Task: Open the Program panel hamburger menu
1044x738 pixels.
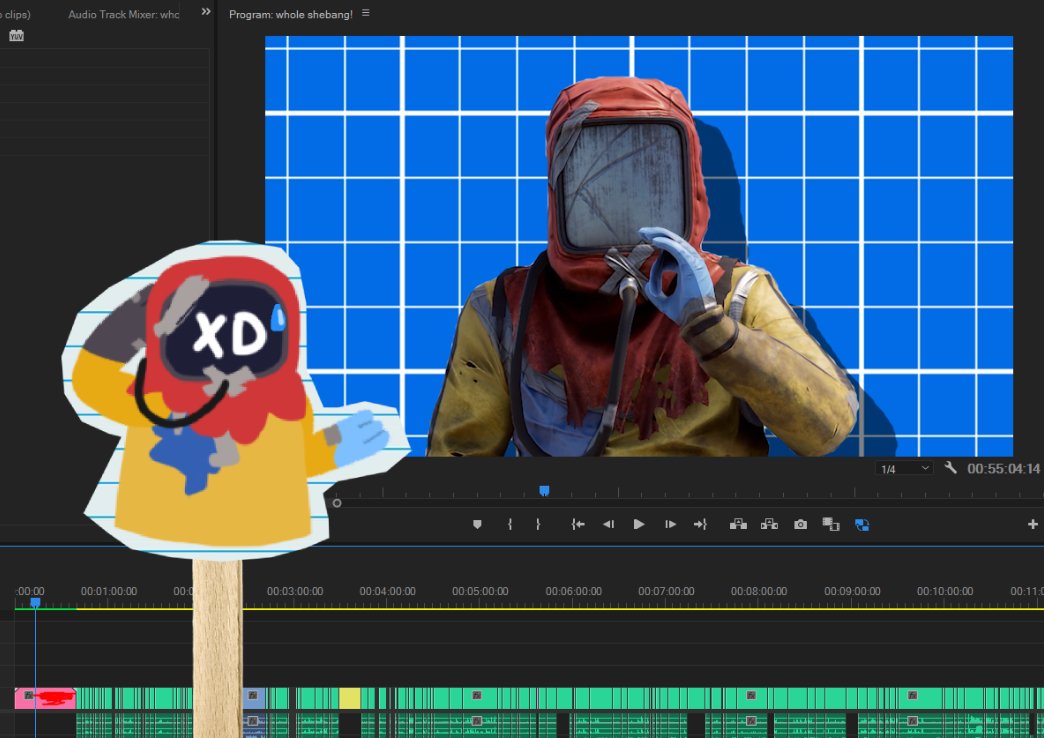Action: point(366,13)
